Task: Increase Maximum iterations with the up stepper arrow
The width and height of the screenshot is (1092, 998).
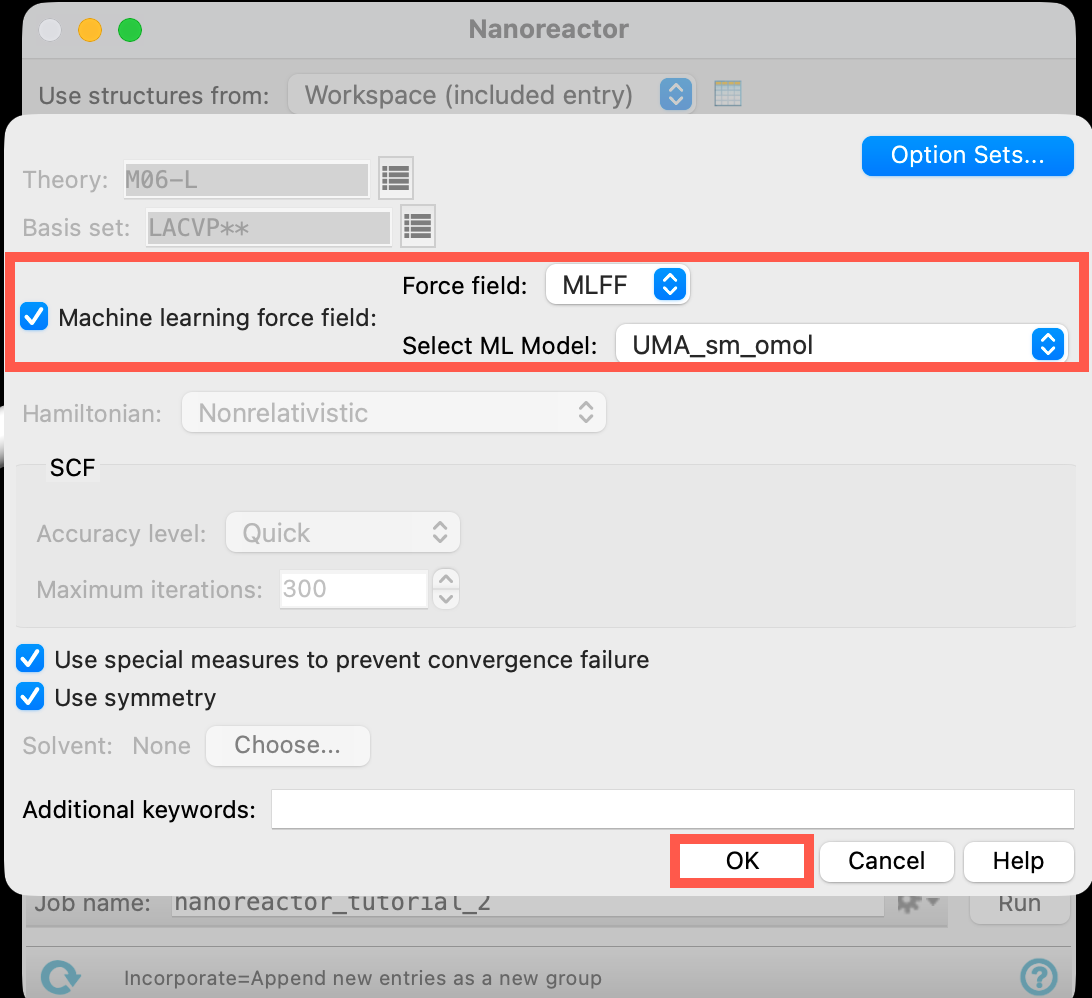Action: pyautogui.click(x=446, y=579)
